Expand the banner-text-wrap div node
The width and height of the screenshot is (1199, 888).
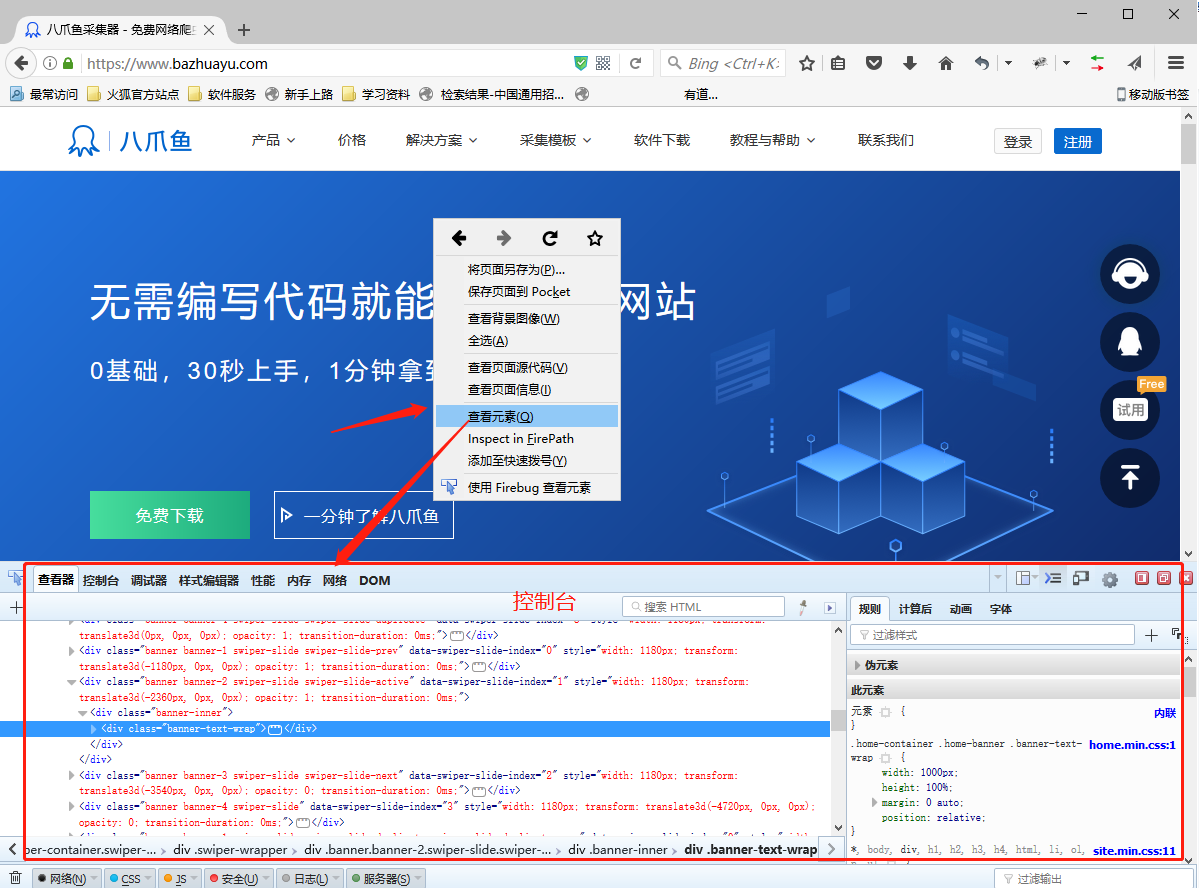tap(93, 729)
